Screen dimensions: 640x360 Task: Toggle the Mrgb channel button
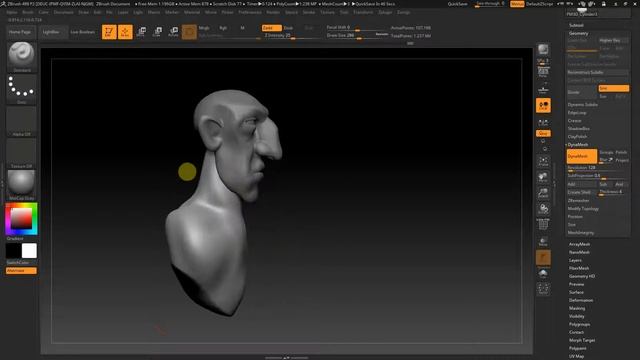204,28
